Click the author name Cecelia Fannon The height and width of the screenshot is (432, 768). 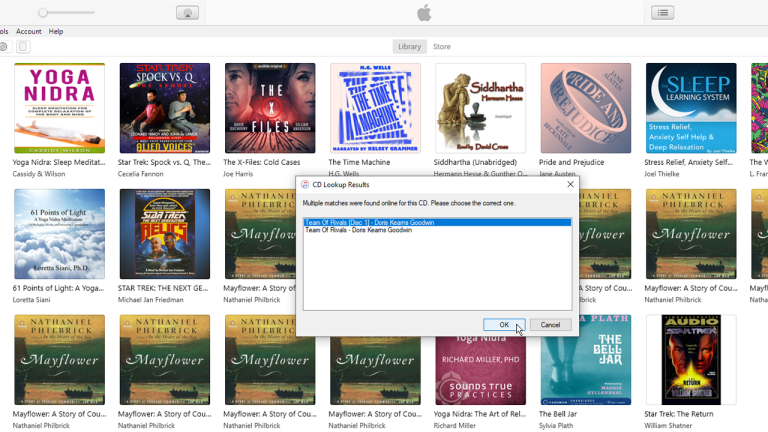[x=141, y=174]
